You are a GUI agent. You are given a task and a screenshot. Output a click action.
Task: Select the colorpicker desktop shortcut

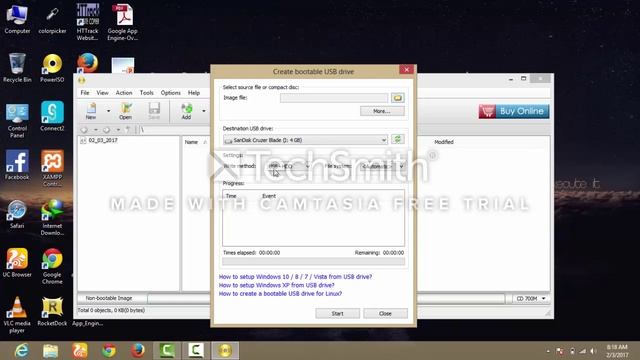[x=52, y=19]
